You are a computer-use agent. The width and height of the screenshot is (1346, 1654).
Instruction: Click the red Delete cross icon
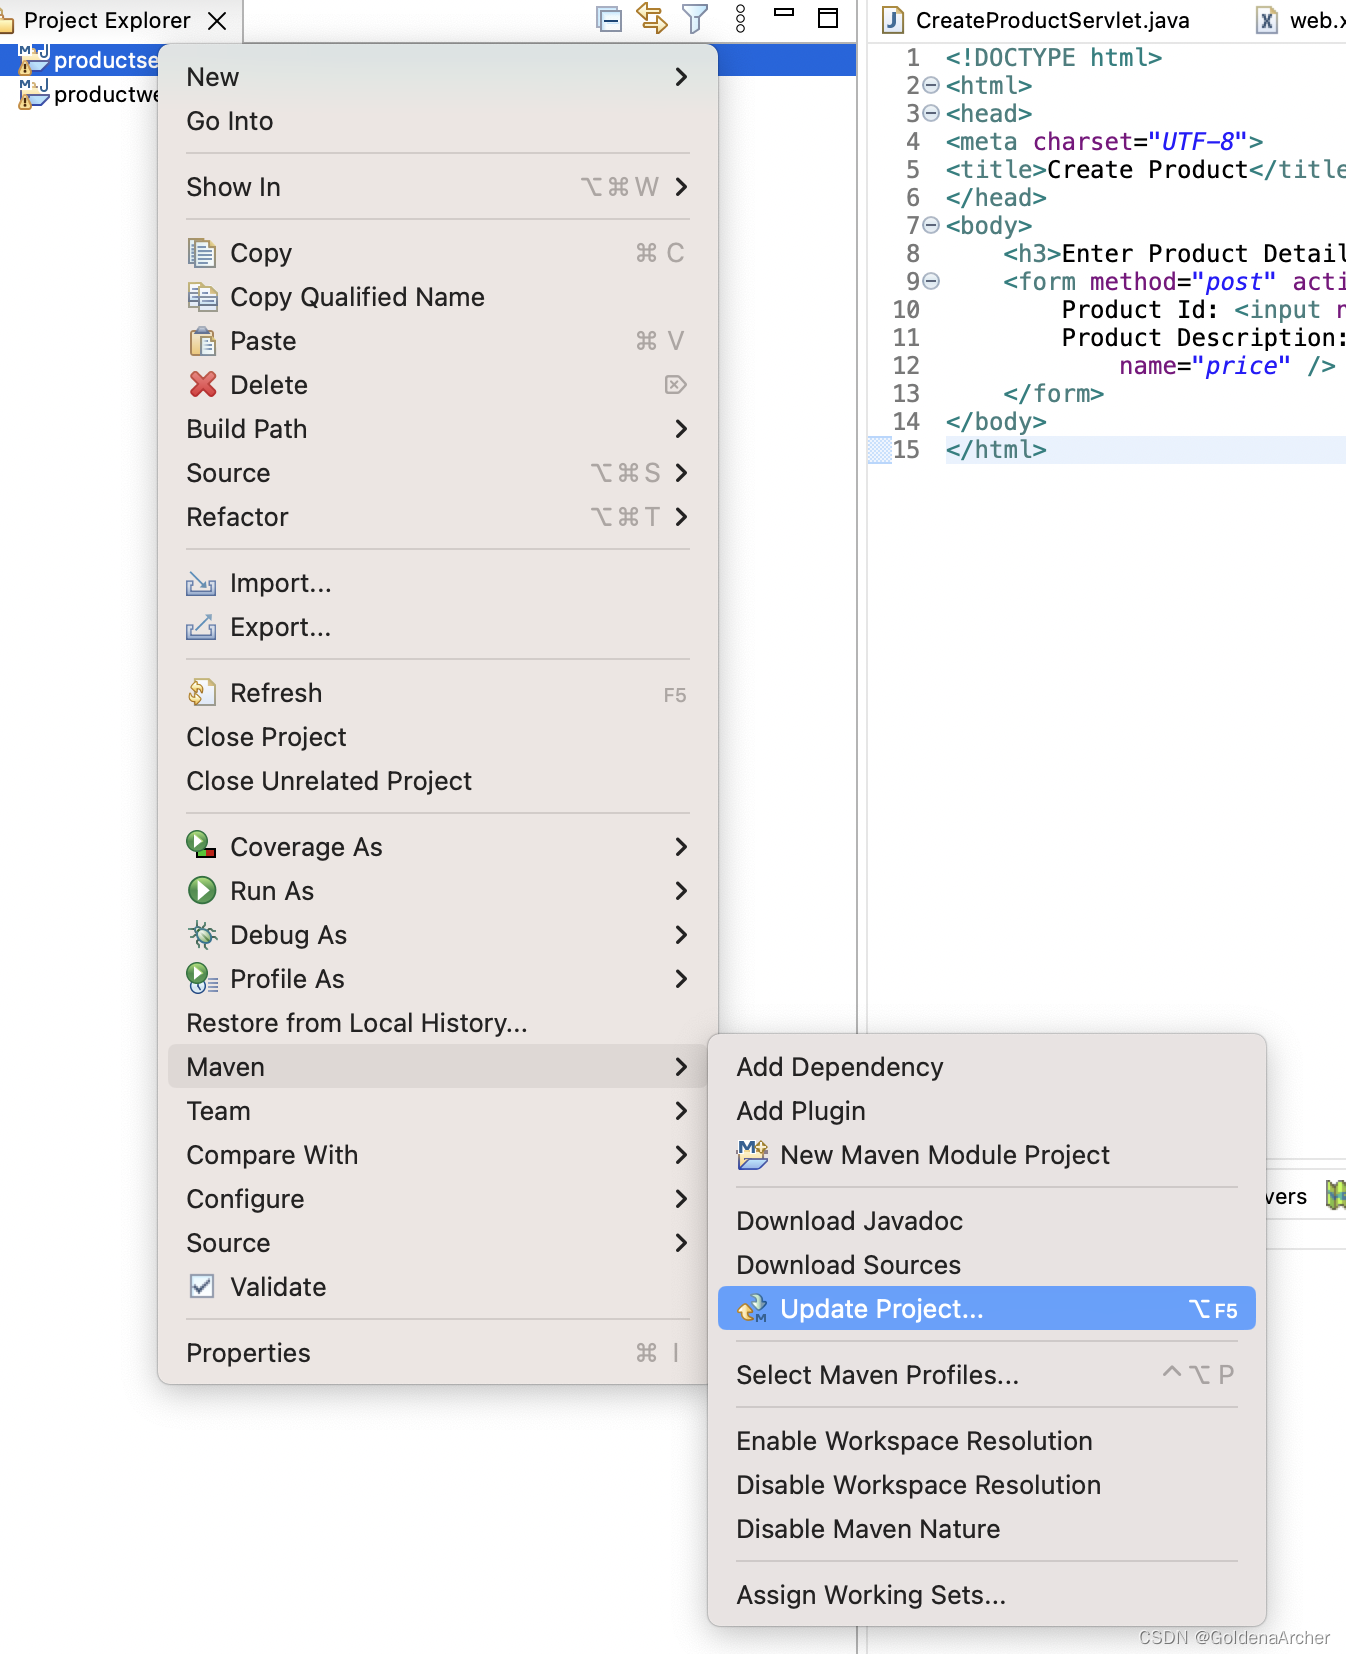203,384
